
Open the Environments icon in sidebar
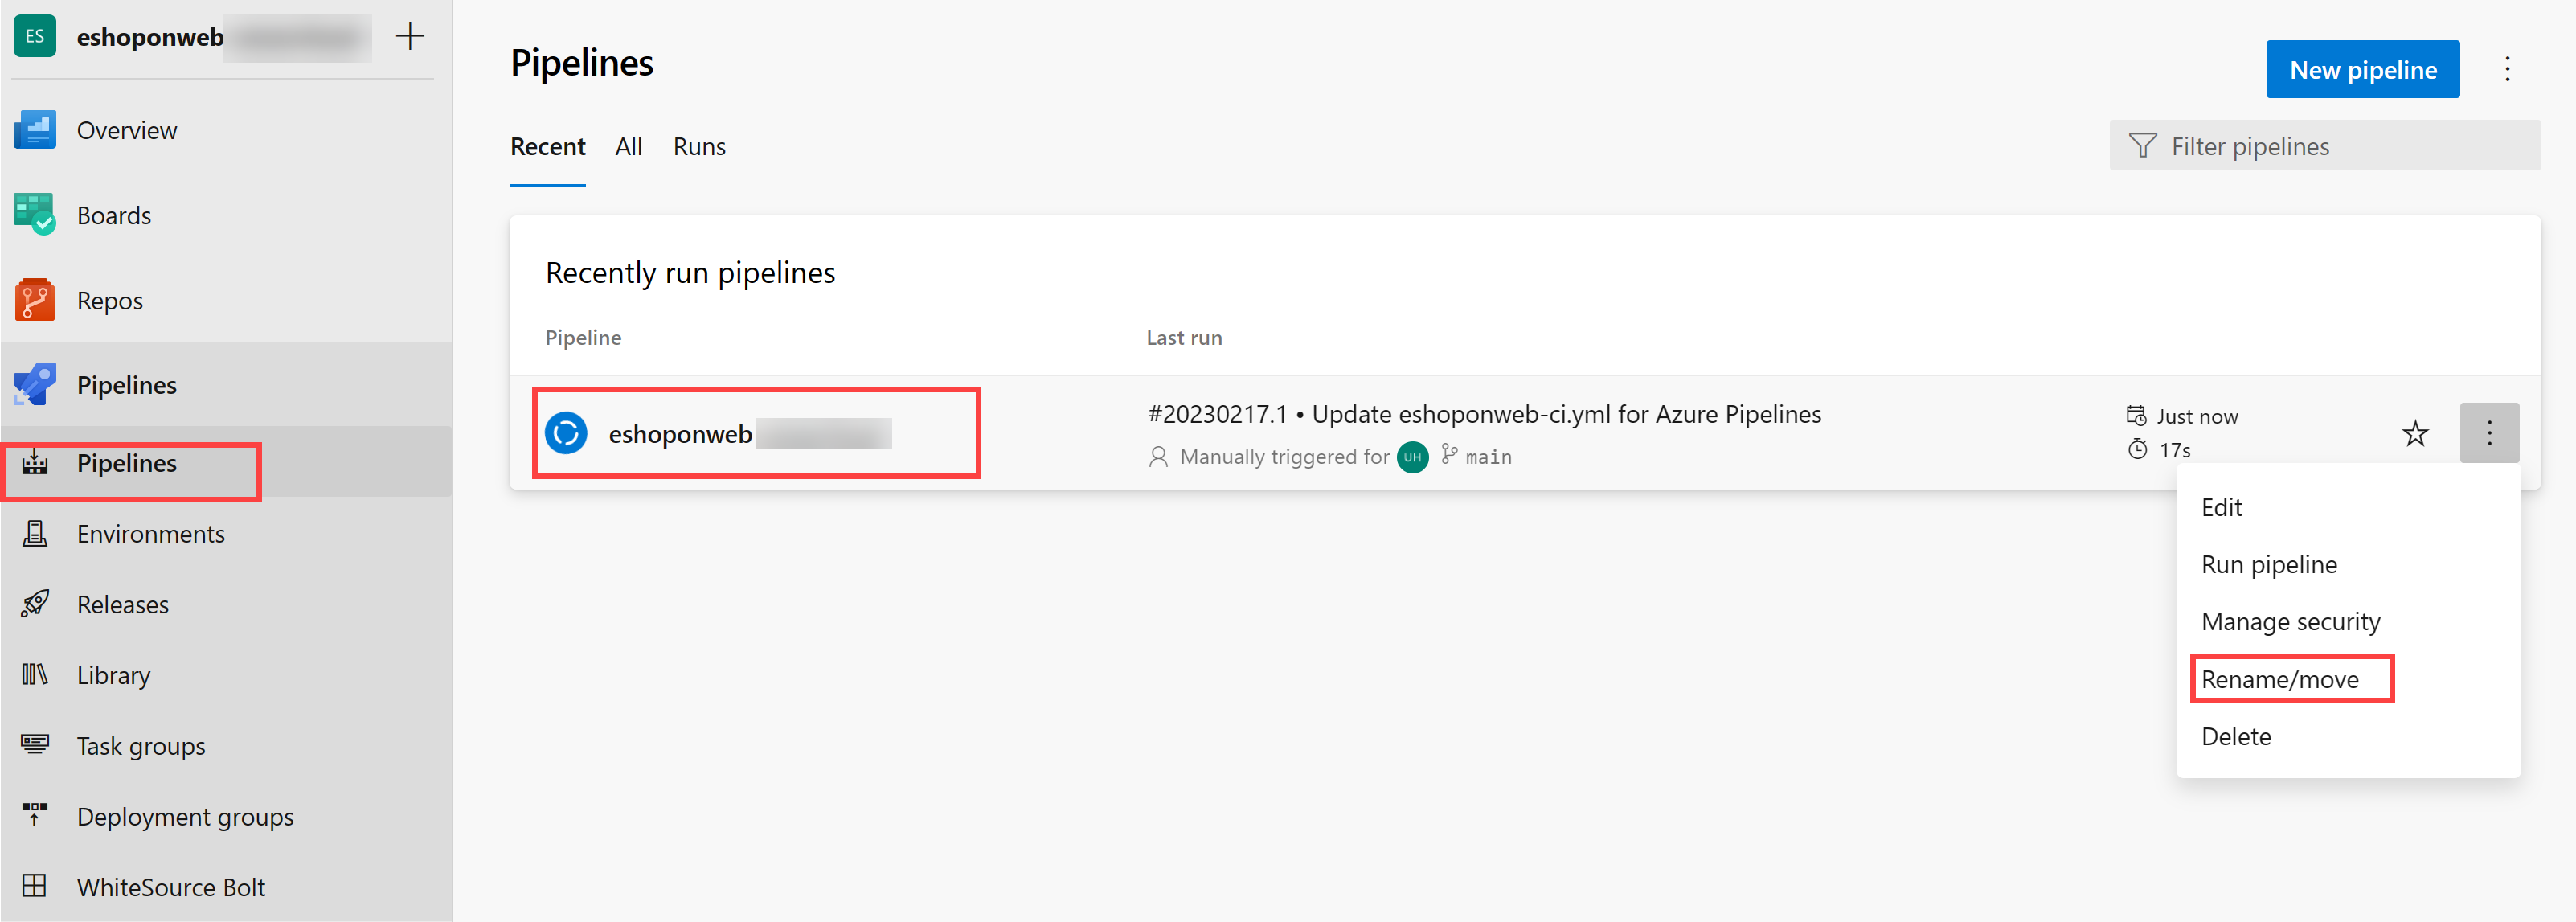(x=35, y=534)
